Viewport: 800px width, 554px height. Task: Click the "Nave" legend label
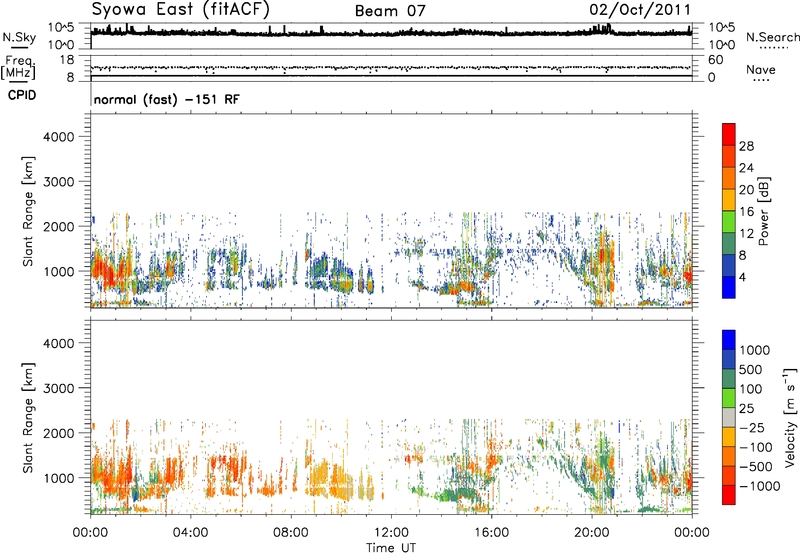761,70
